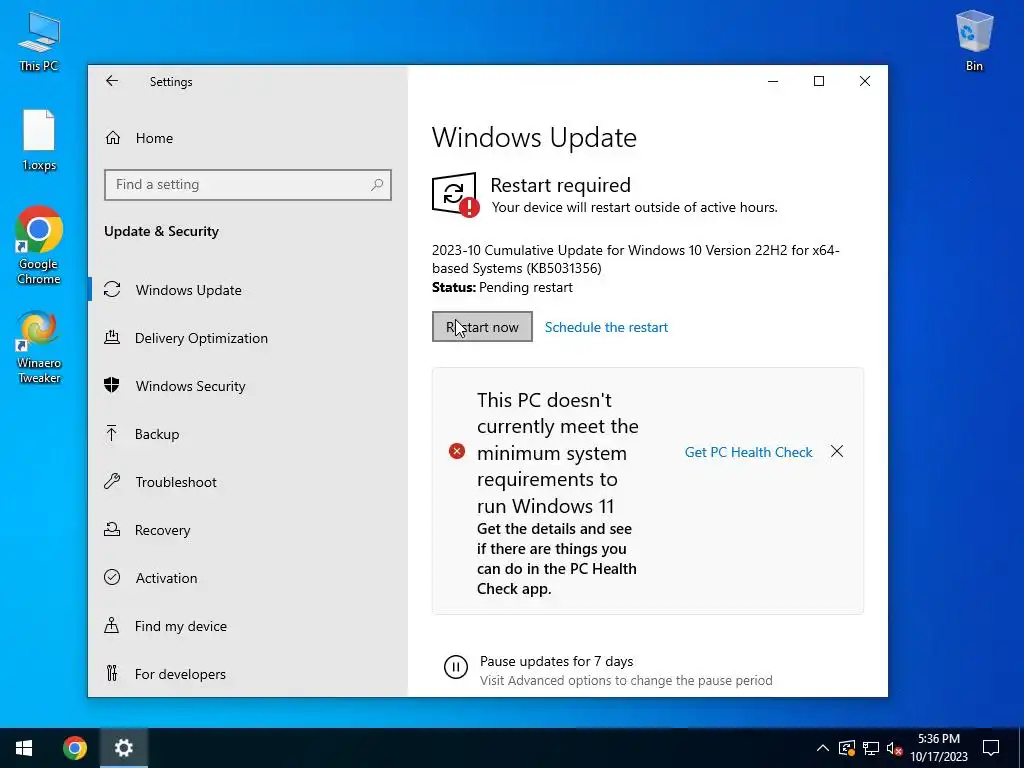The height and width of the screenshot is (768, 1024).
Task: Minimize the Settings window
Action: point(773,81)
